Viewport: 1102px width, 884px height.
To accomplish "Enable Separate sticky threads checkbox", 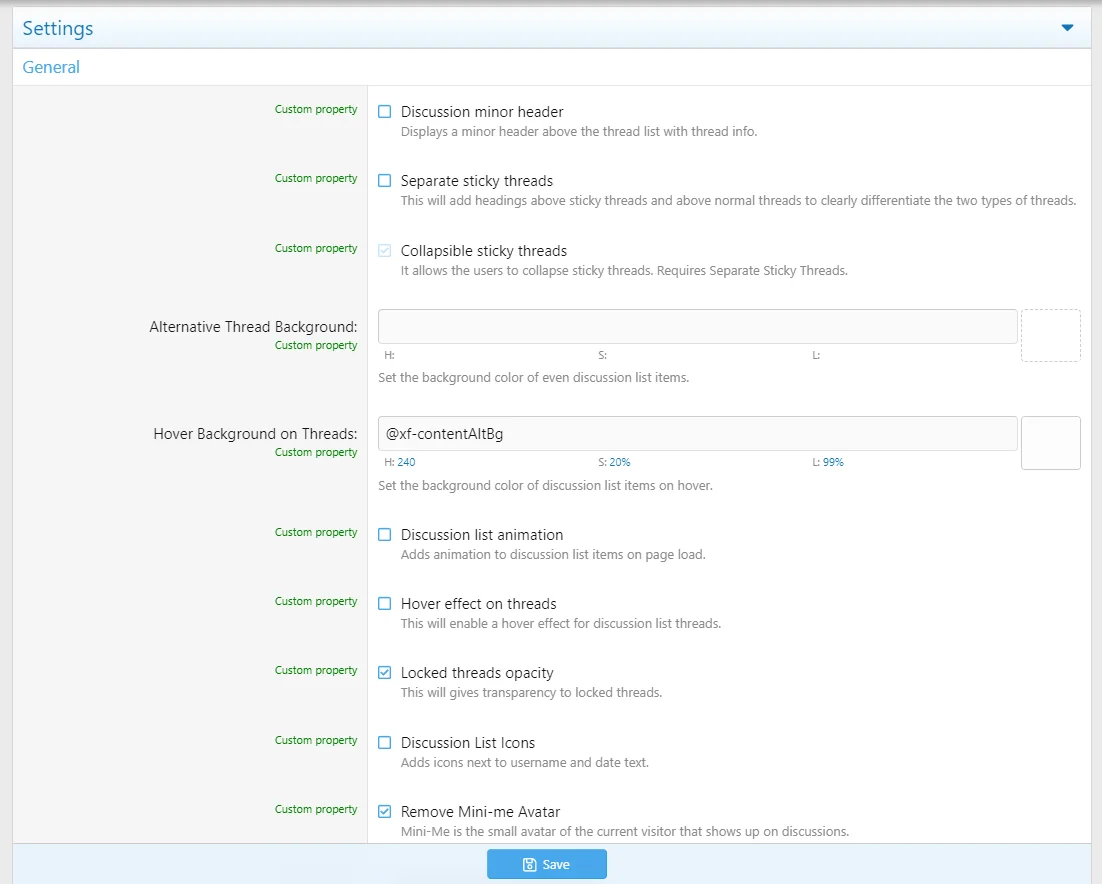I will click(x=385, y=181).
